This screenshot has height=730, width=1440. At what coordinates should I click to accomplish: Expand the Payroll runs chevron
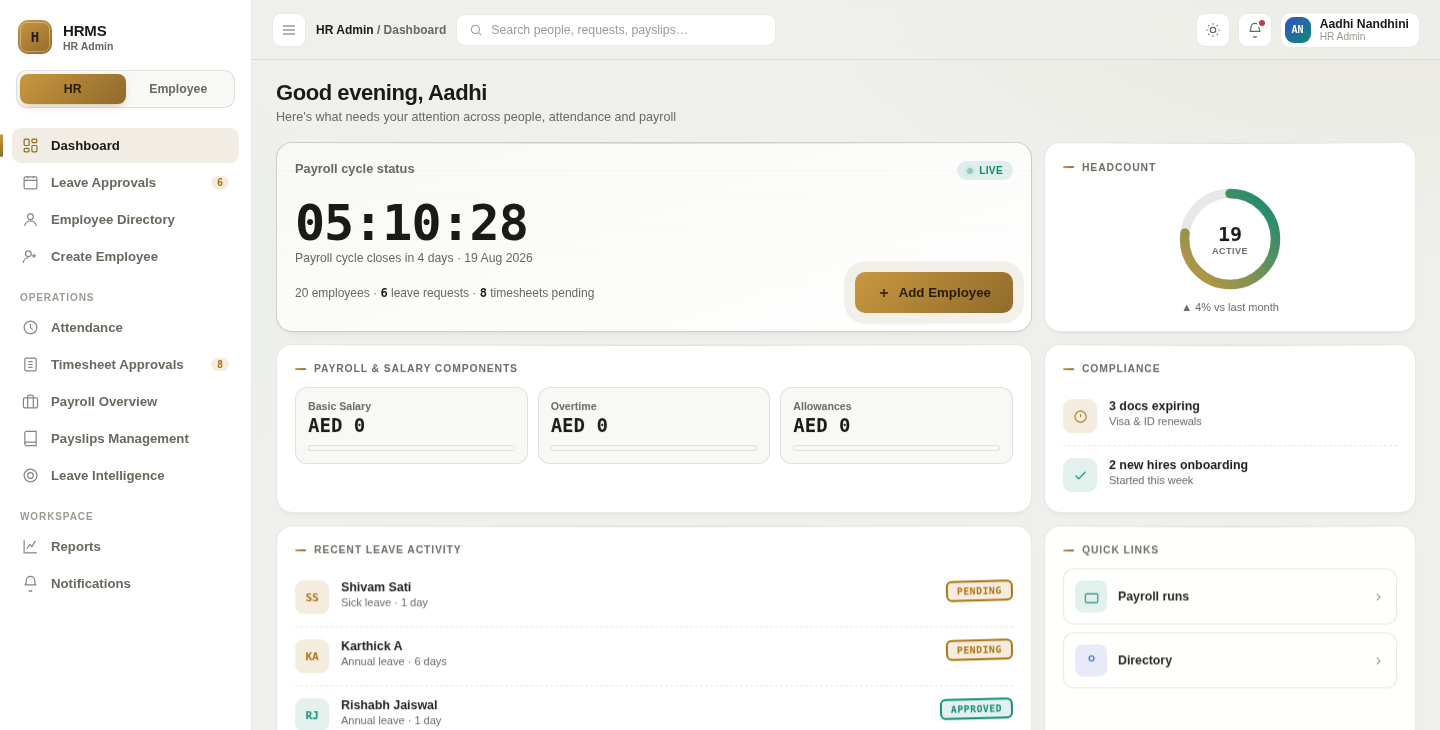click(x=1378, y=597)
